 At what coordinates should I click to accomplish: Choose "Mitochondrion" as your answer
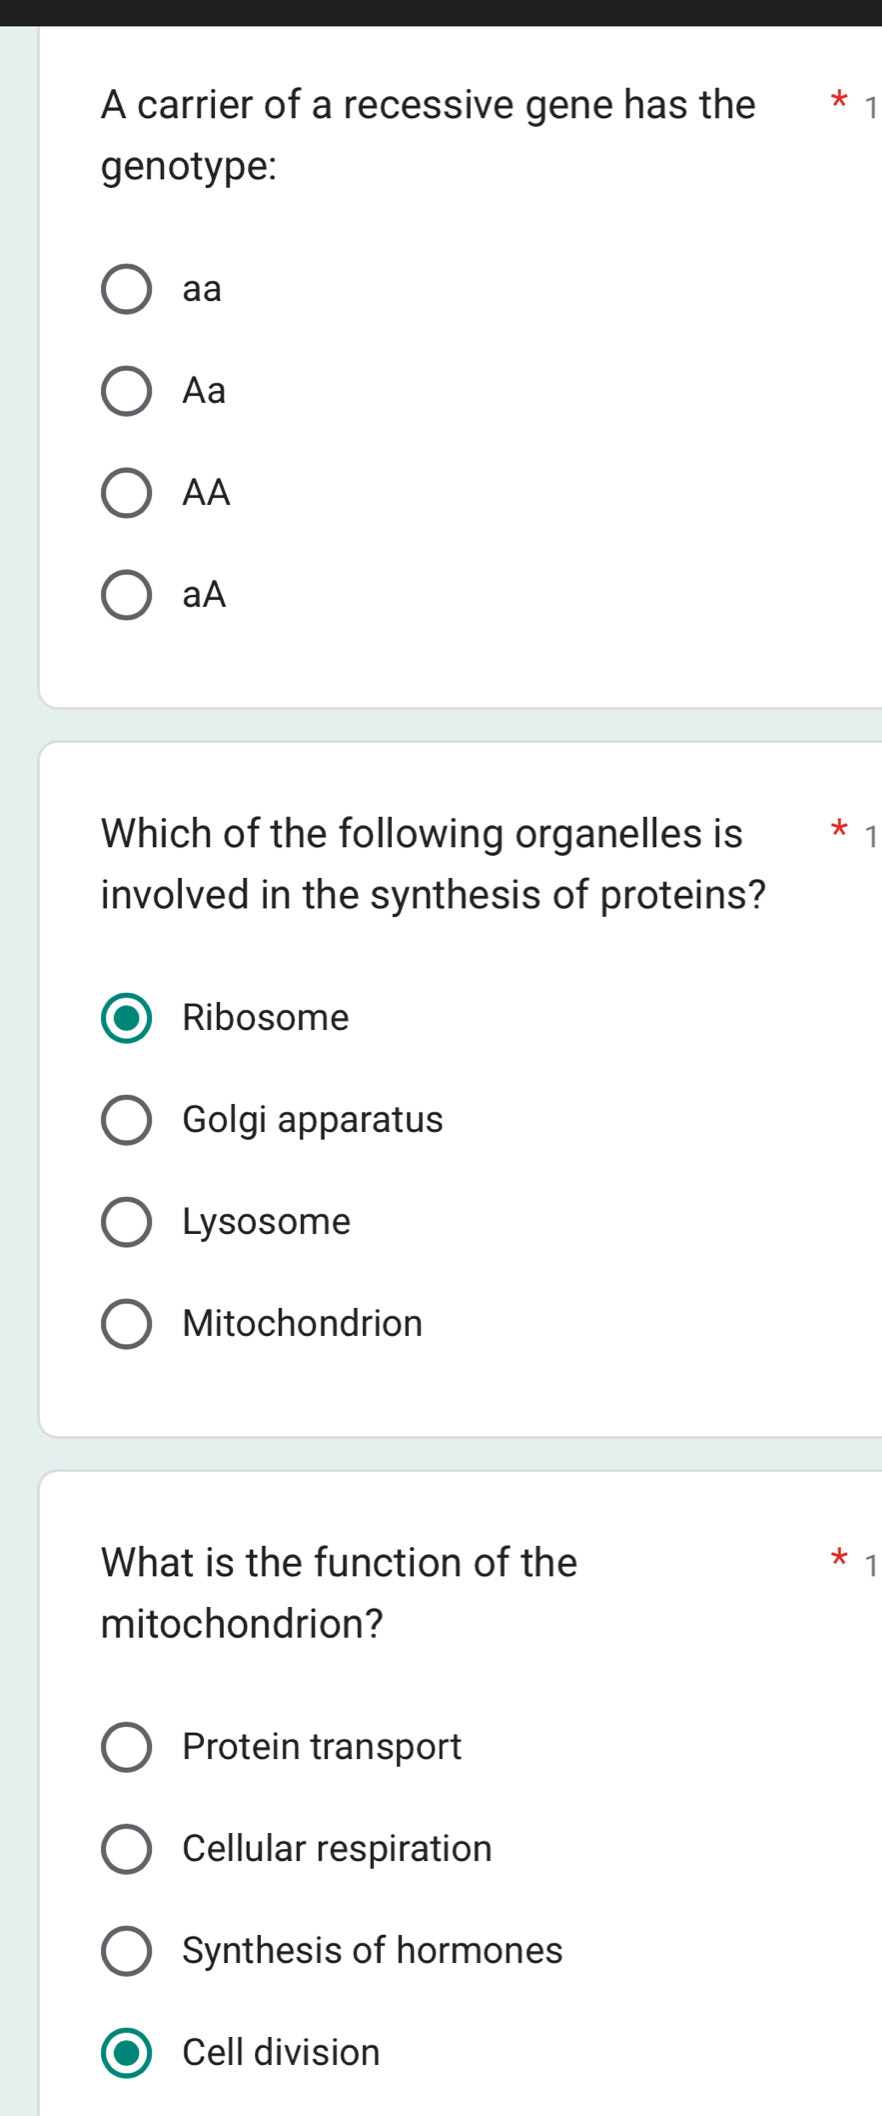click(125, 1324)
